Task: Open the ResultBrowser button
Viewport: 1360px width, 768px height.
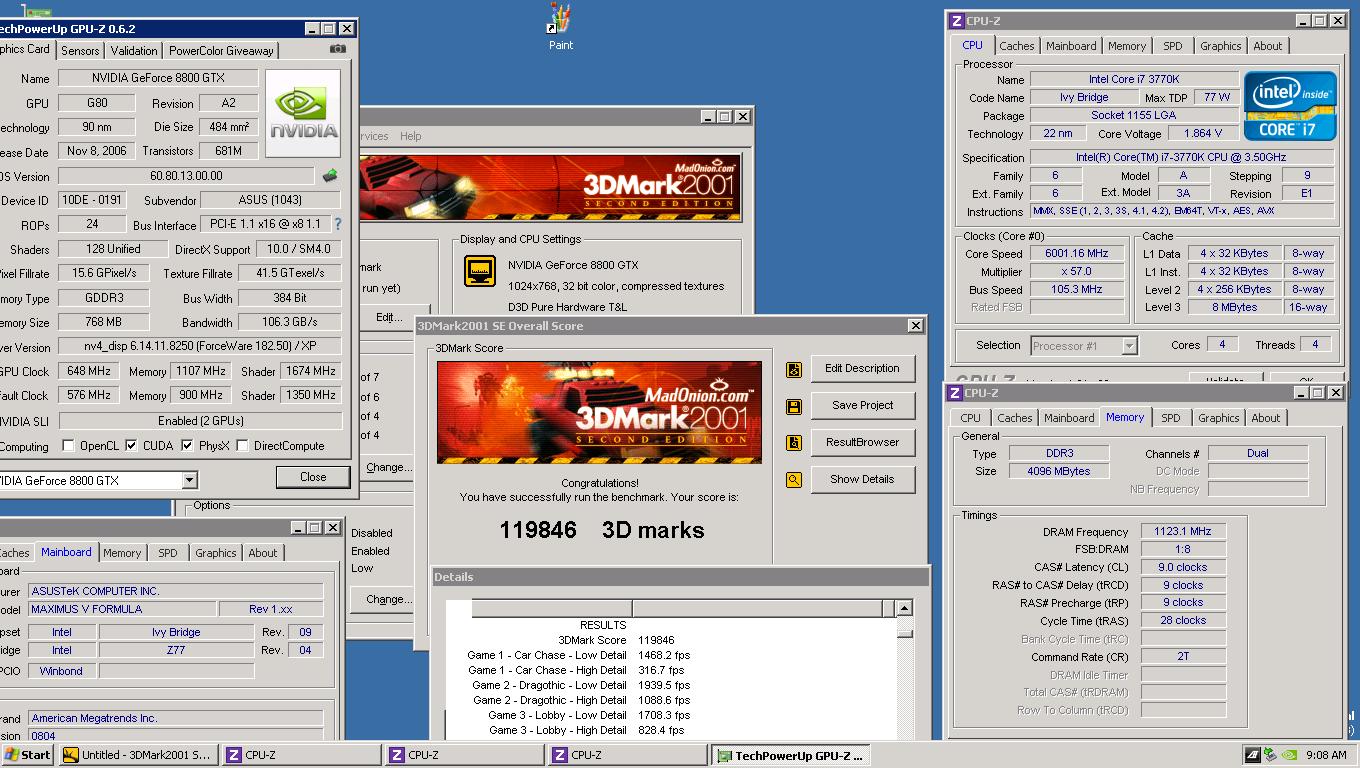Action: (x=862, y=443)
